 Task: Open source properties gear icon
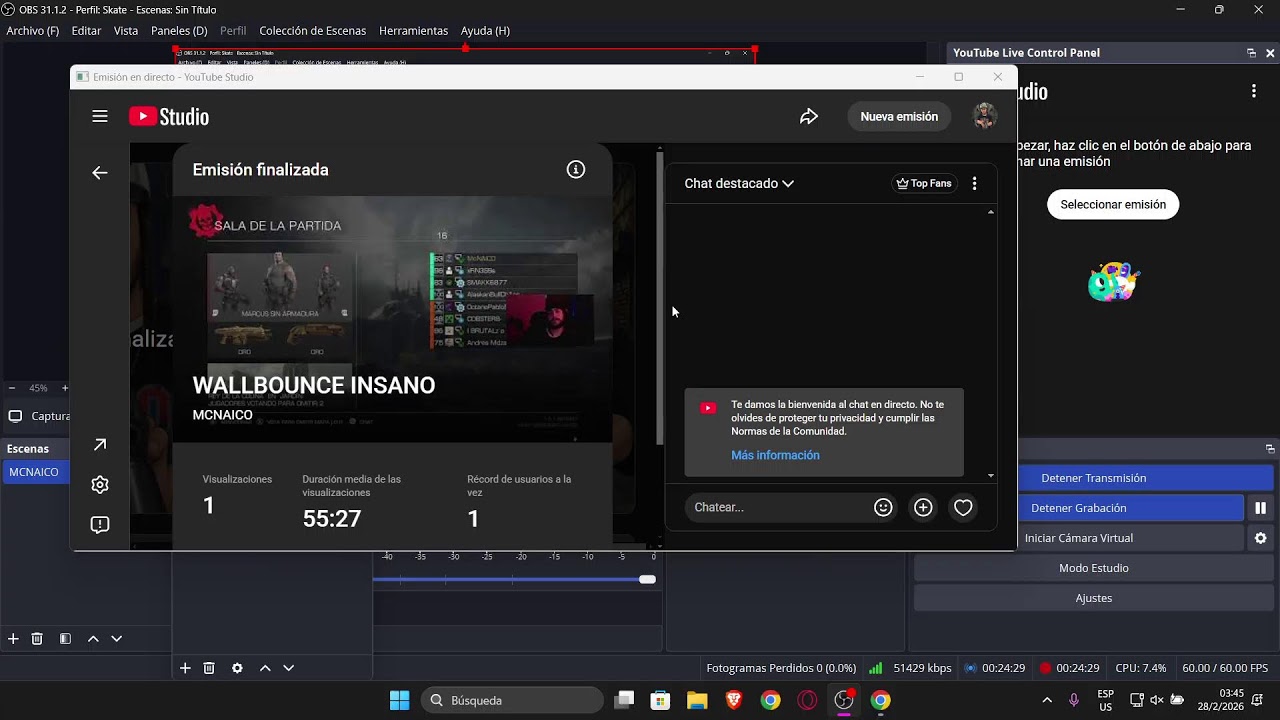(x=237, y=668)
